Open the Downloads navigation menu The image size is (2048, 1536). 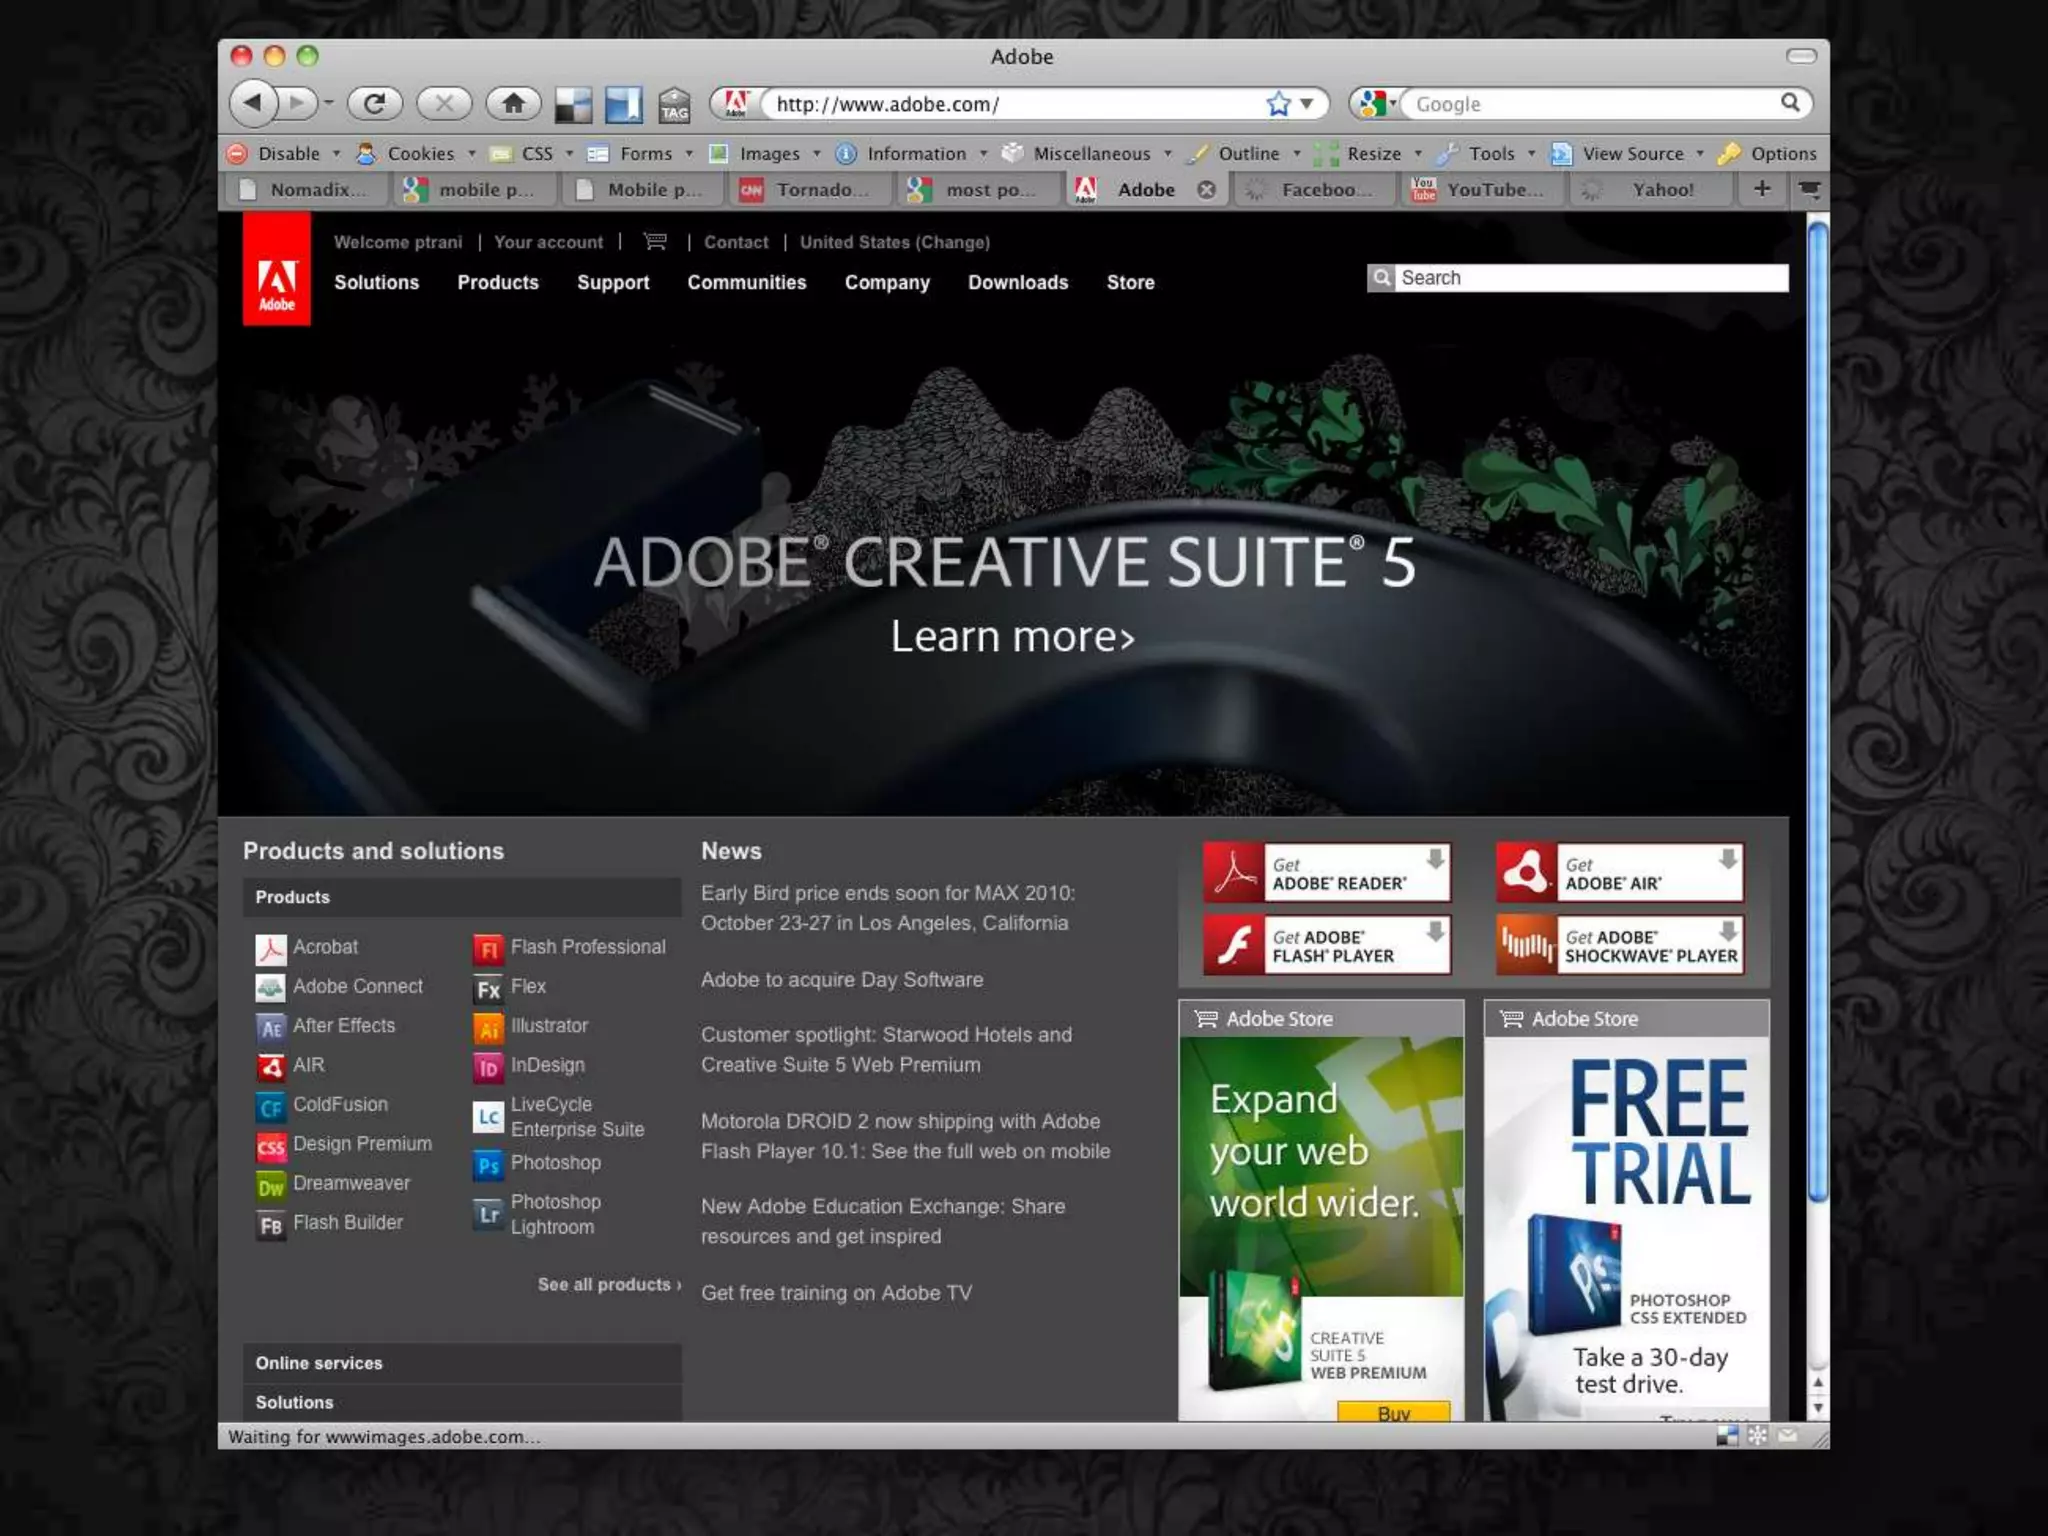(1017, 283)
